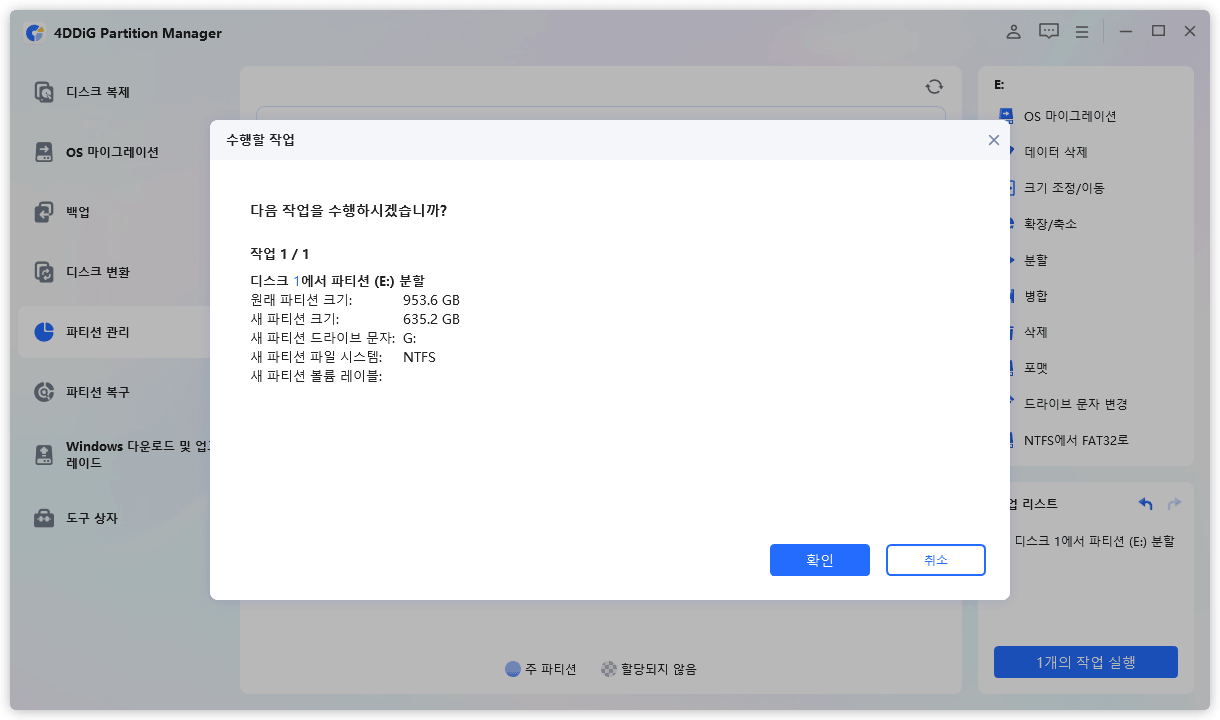This screenshot has width=1220, height=720.
Task: Click the 953.6 GB original size value
Action: (431, 300)
